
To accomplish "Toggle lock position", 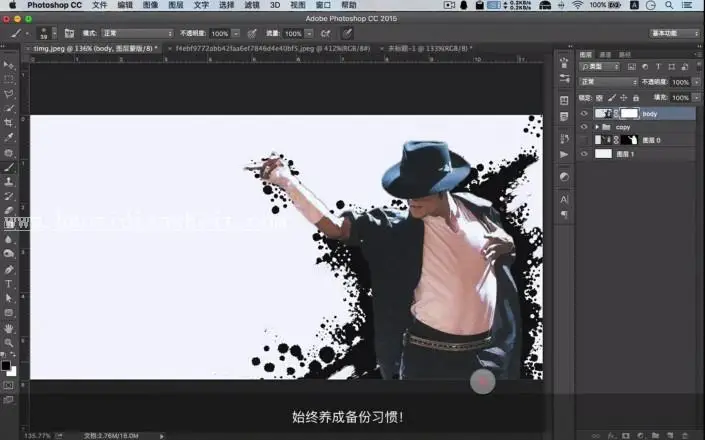I will coord(624,98).
